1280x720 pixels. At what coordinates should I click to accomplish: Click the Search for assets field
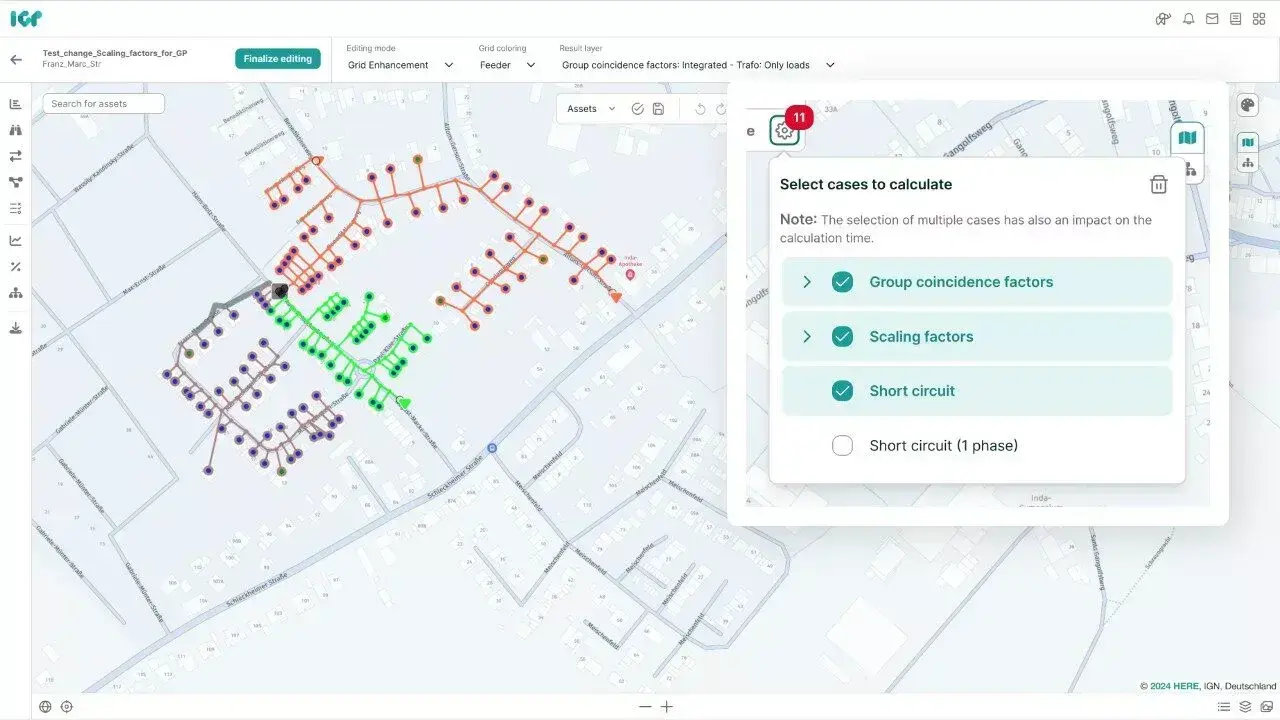pyautogui.click(x=103, y=104)
